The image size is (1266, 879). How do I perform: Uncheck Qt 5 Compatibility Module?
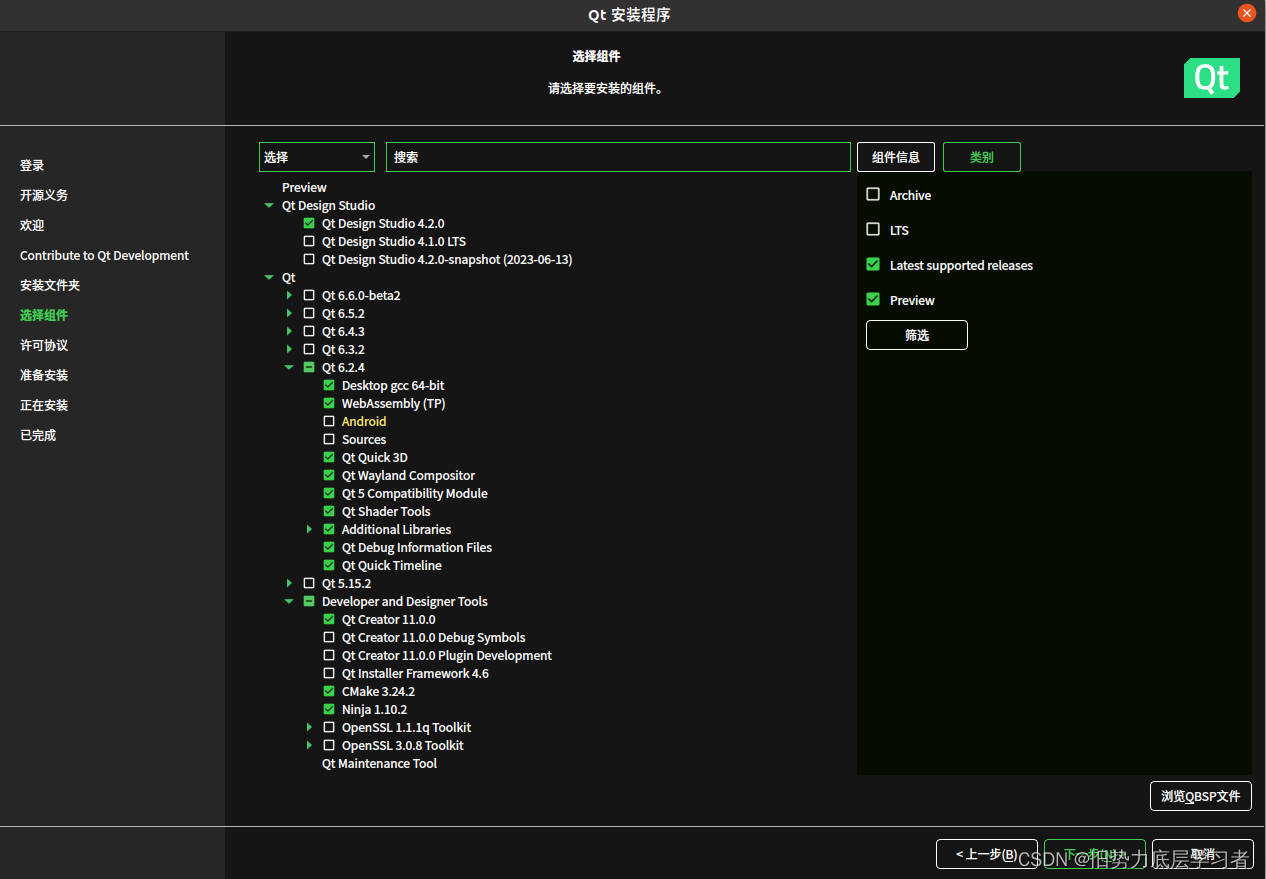click(x=329, y=494)
